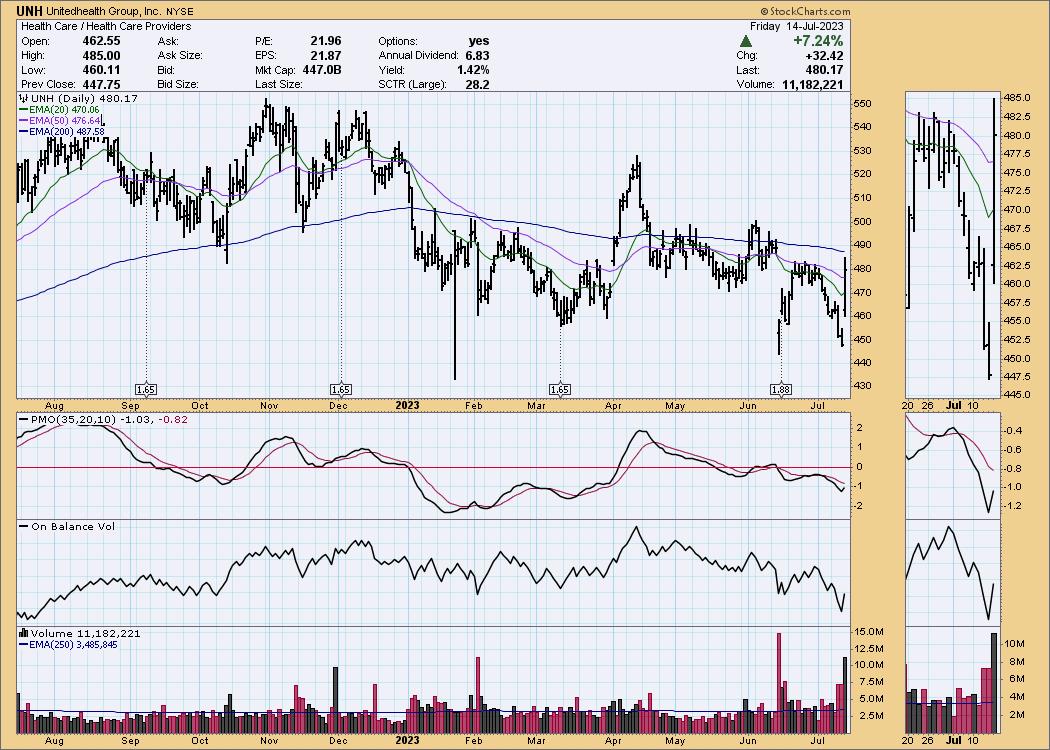Viewport: 1050px width, 750px height.
Task: Click the P/E value 21.96
Action: [325, 41]
